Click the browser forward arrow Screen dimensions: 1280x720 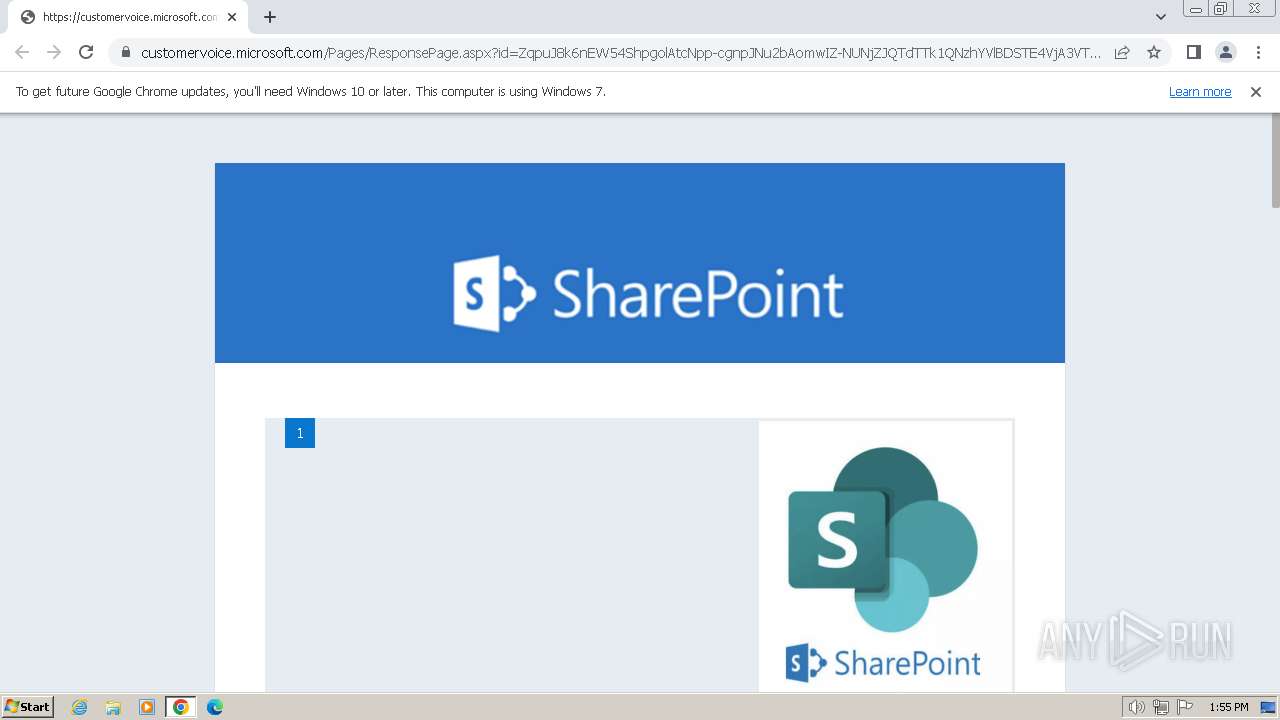54,52
